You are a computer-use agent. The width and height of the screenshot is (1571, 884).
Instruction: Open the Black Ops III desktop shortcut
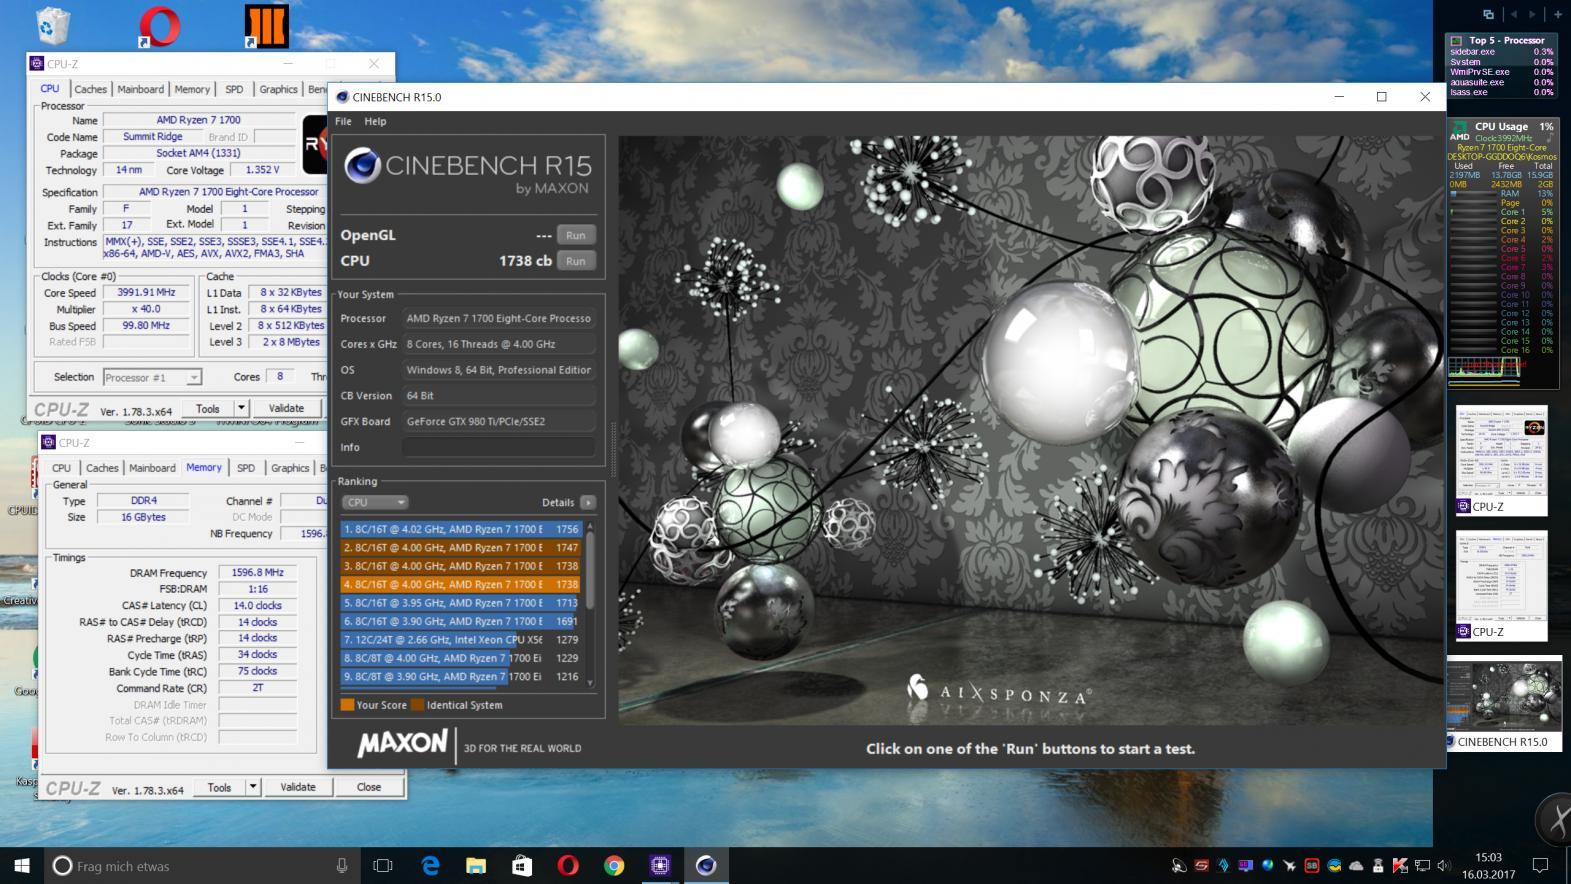coord(266,27)
